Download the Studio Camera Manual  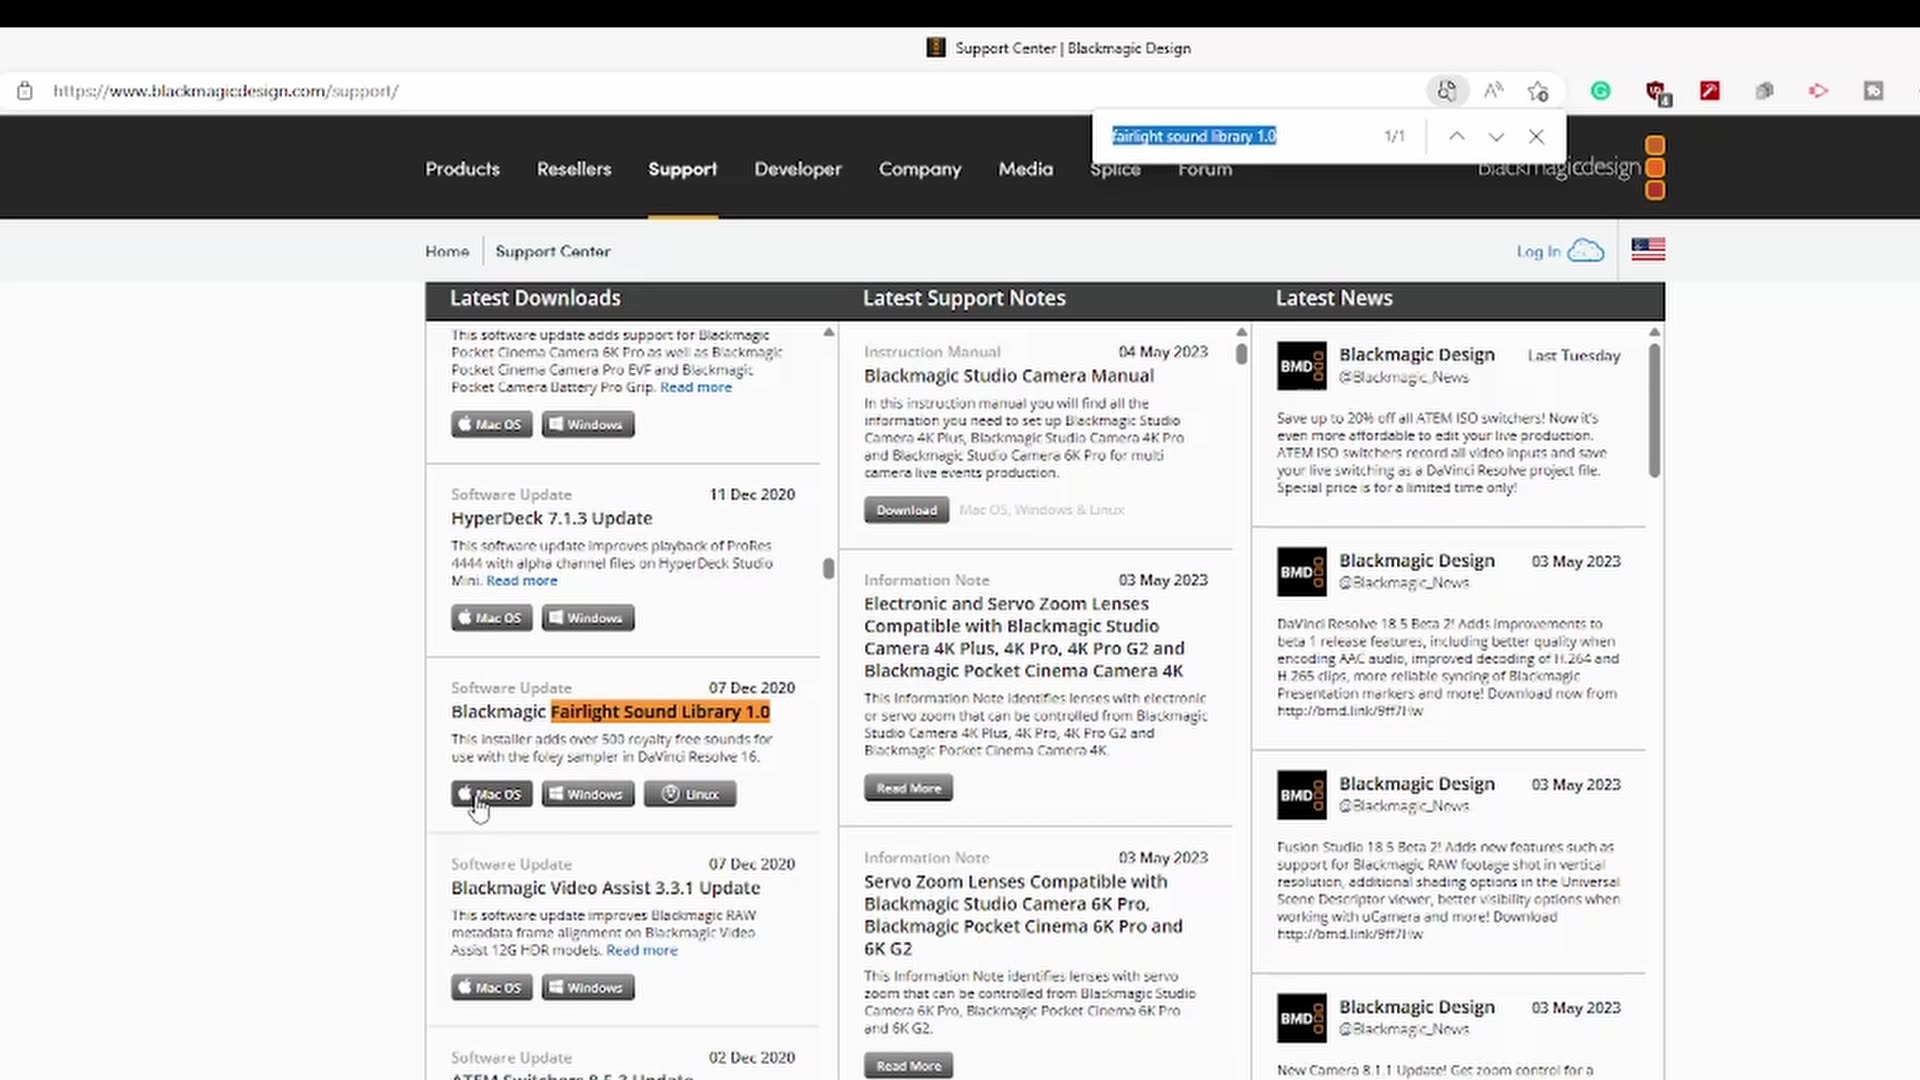[x=906, y=510]
